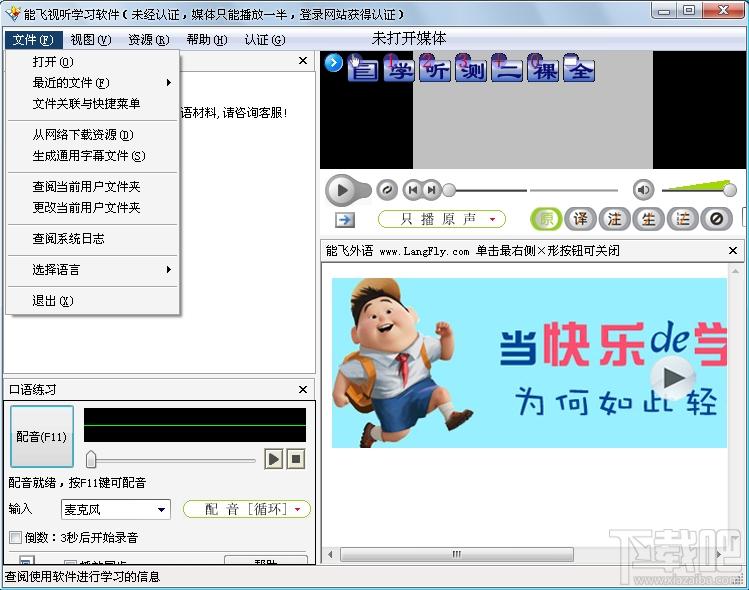Screen dimensions: 749x590
Task: Jump to previous sentence button
Action: pyautogui.click(x=413, y=190)
